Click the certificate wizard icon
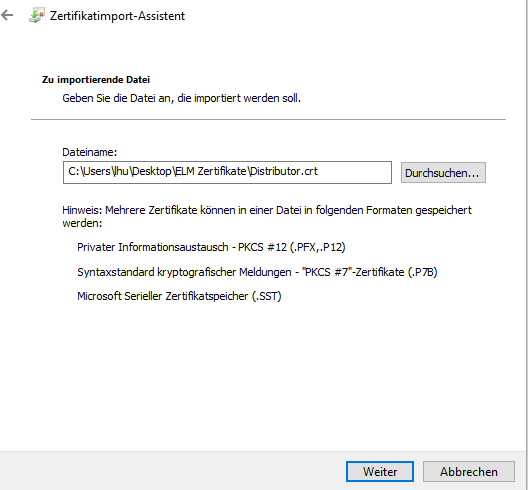The width and height of the screenshot is (528, 490). 37,15
